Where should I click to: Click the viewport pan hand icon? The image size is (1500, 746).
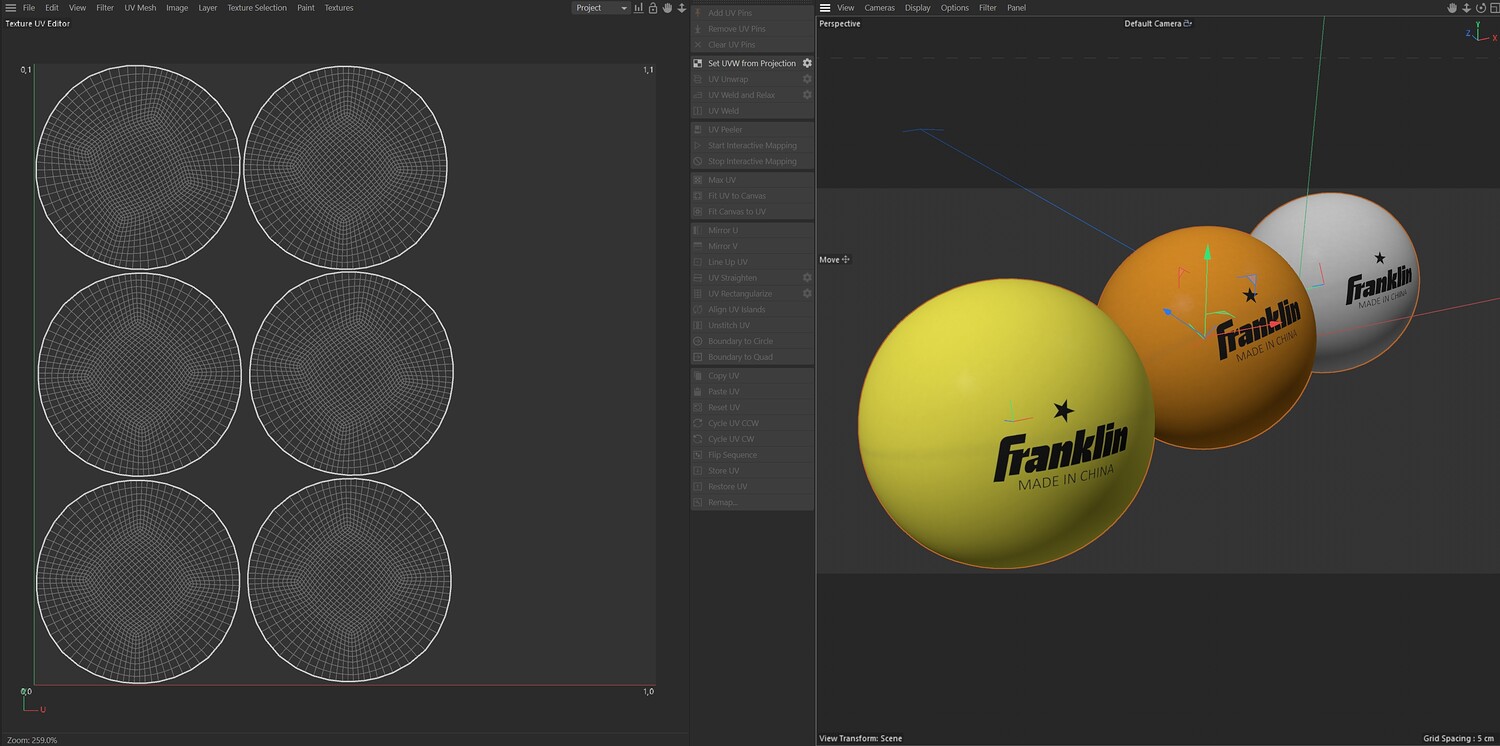(x=1452, y=8)
